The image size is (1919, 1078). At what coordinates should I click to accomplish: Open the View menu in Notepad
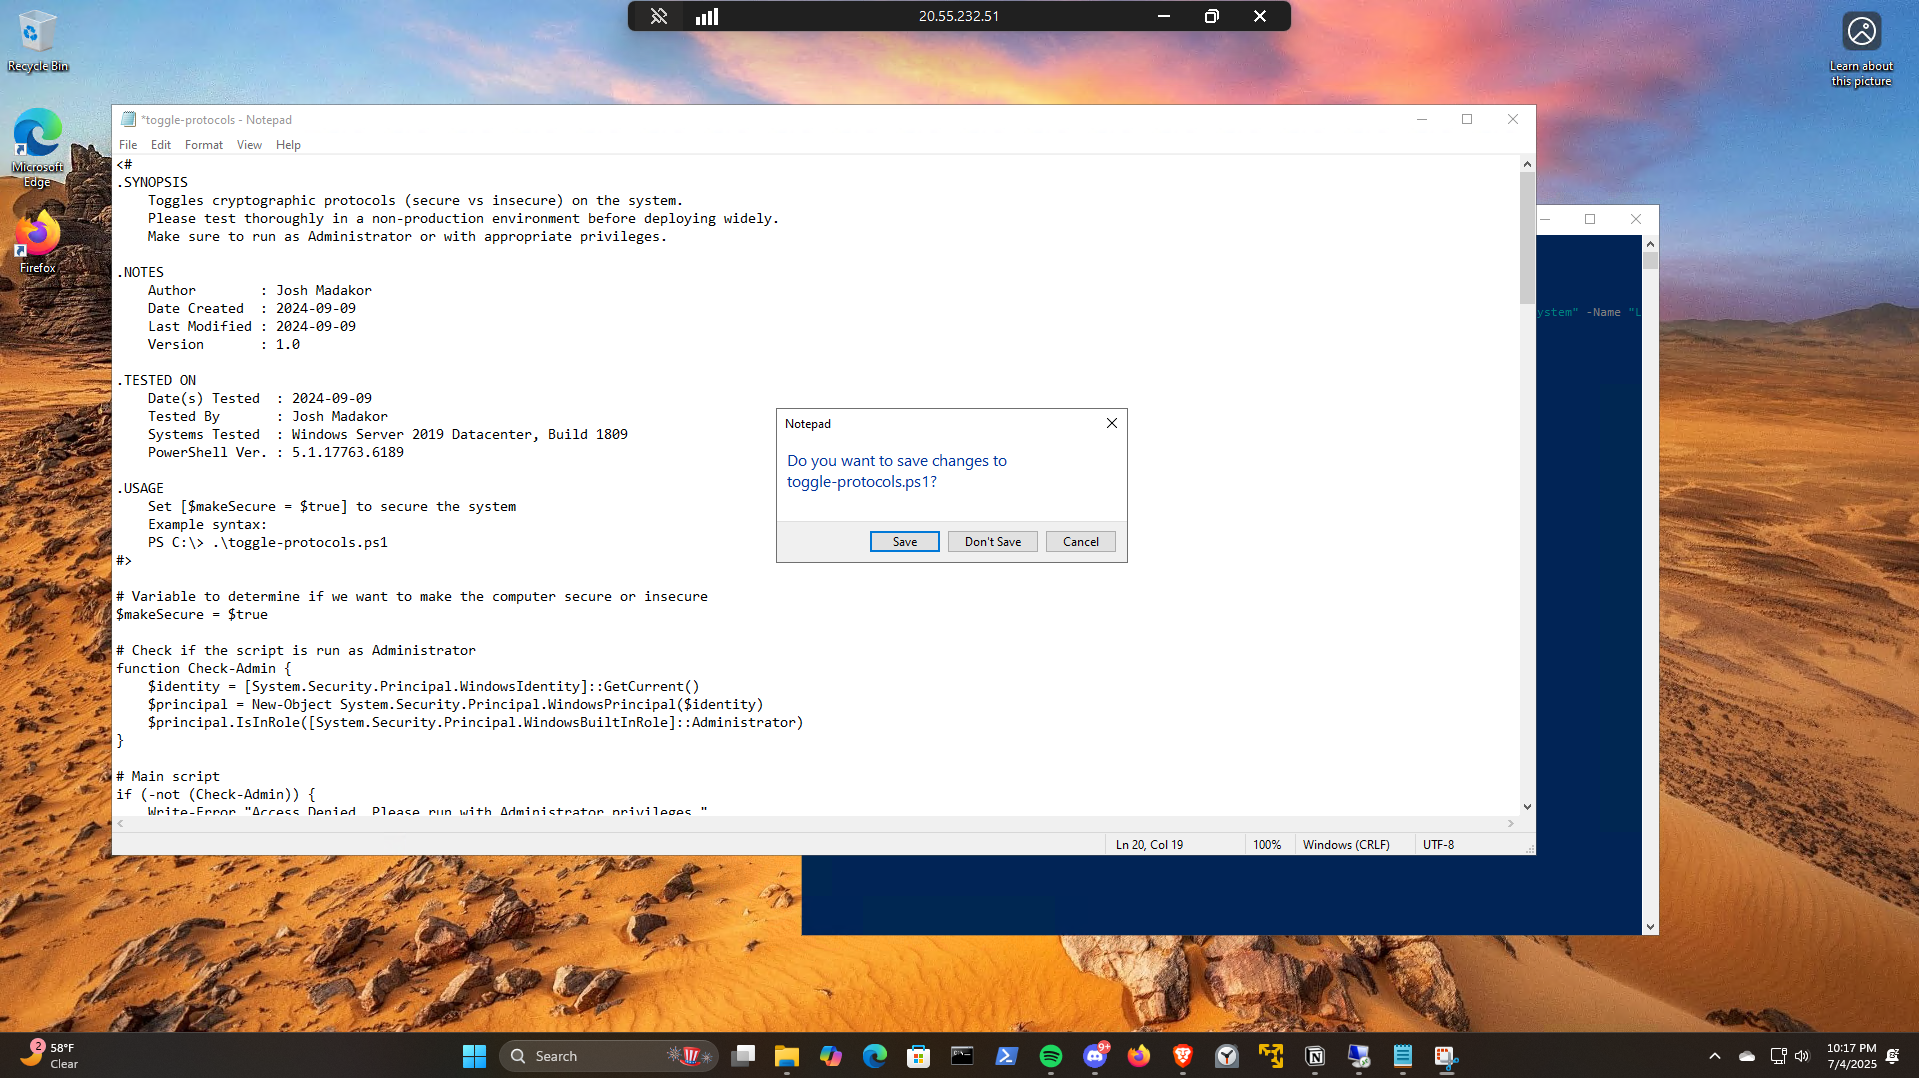coord(249,145)
